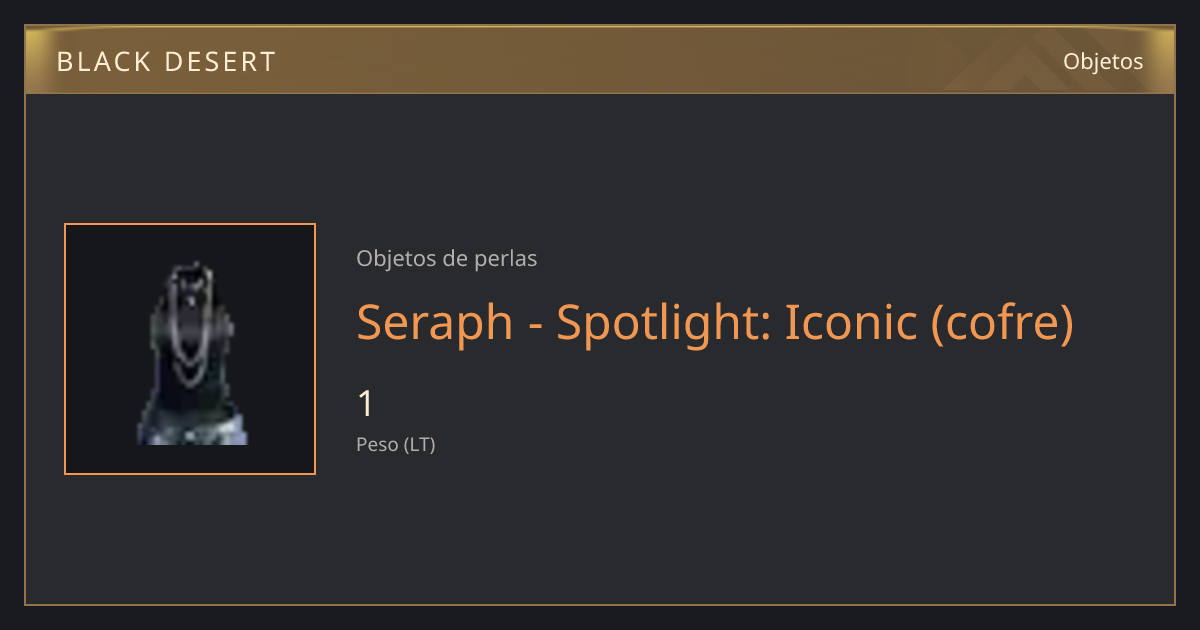Click the Peso (LT) label
The height and width of the screenshot is (630, 1200).
point(396,444)
